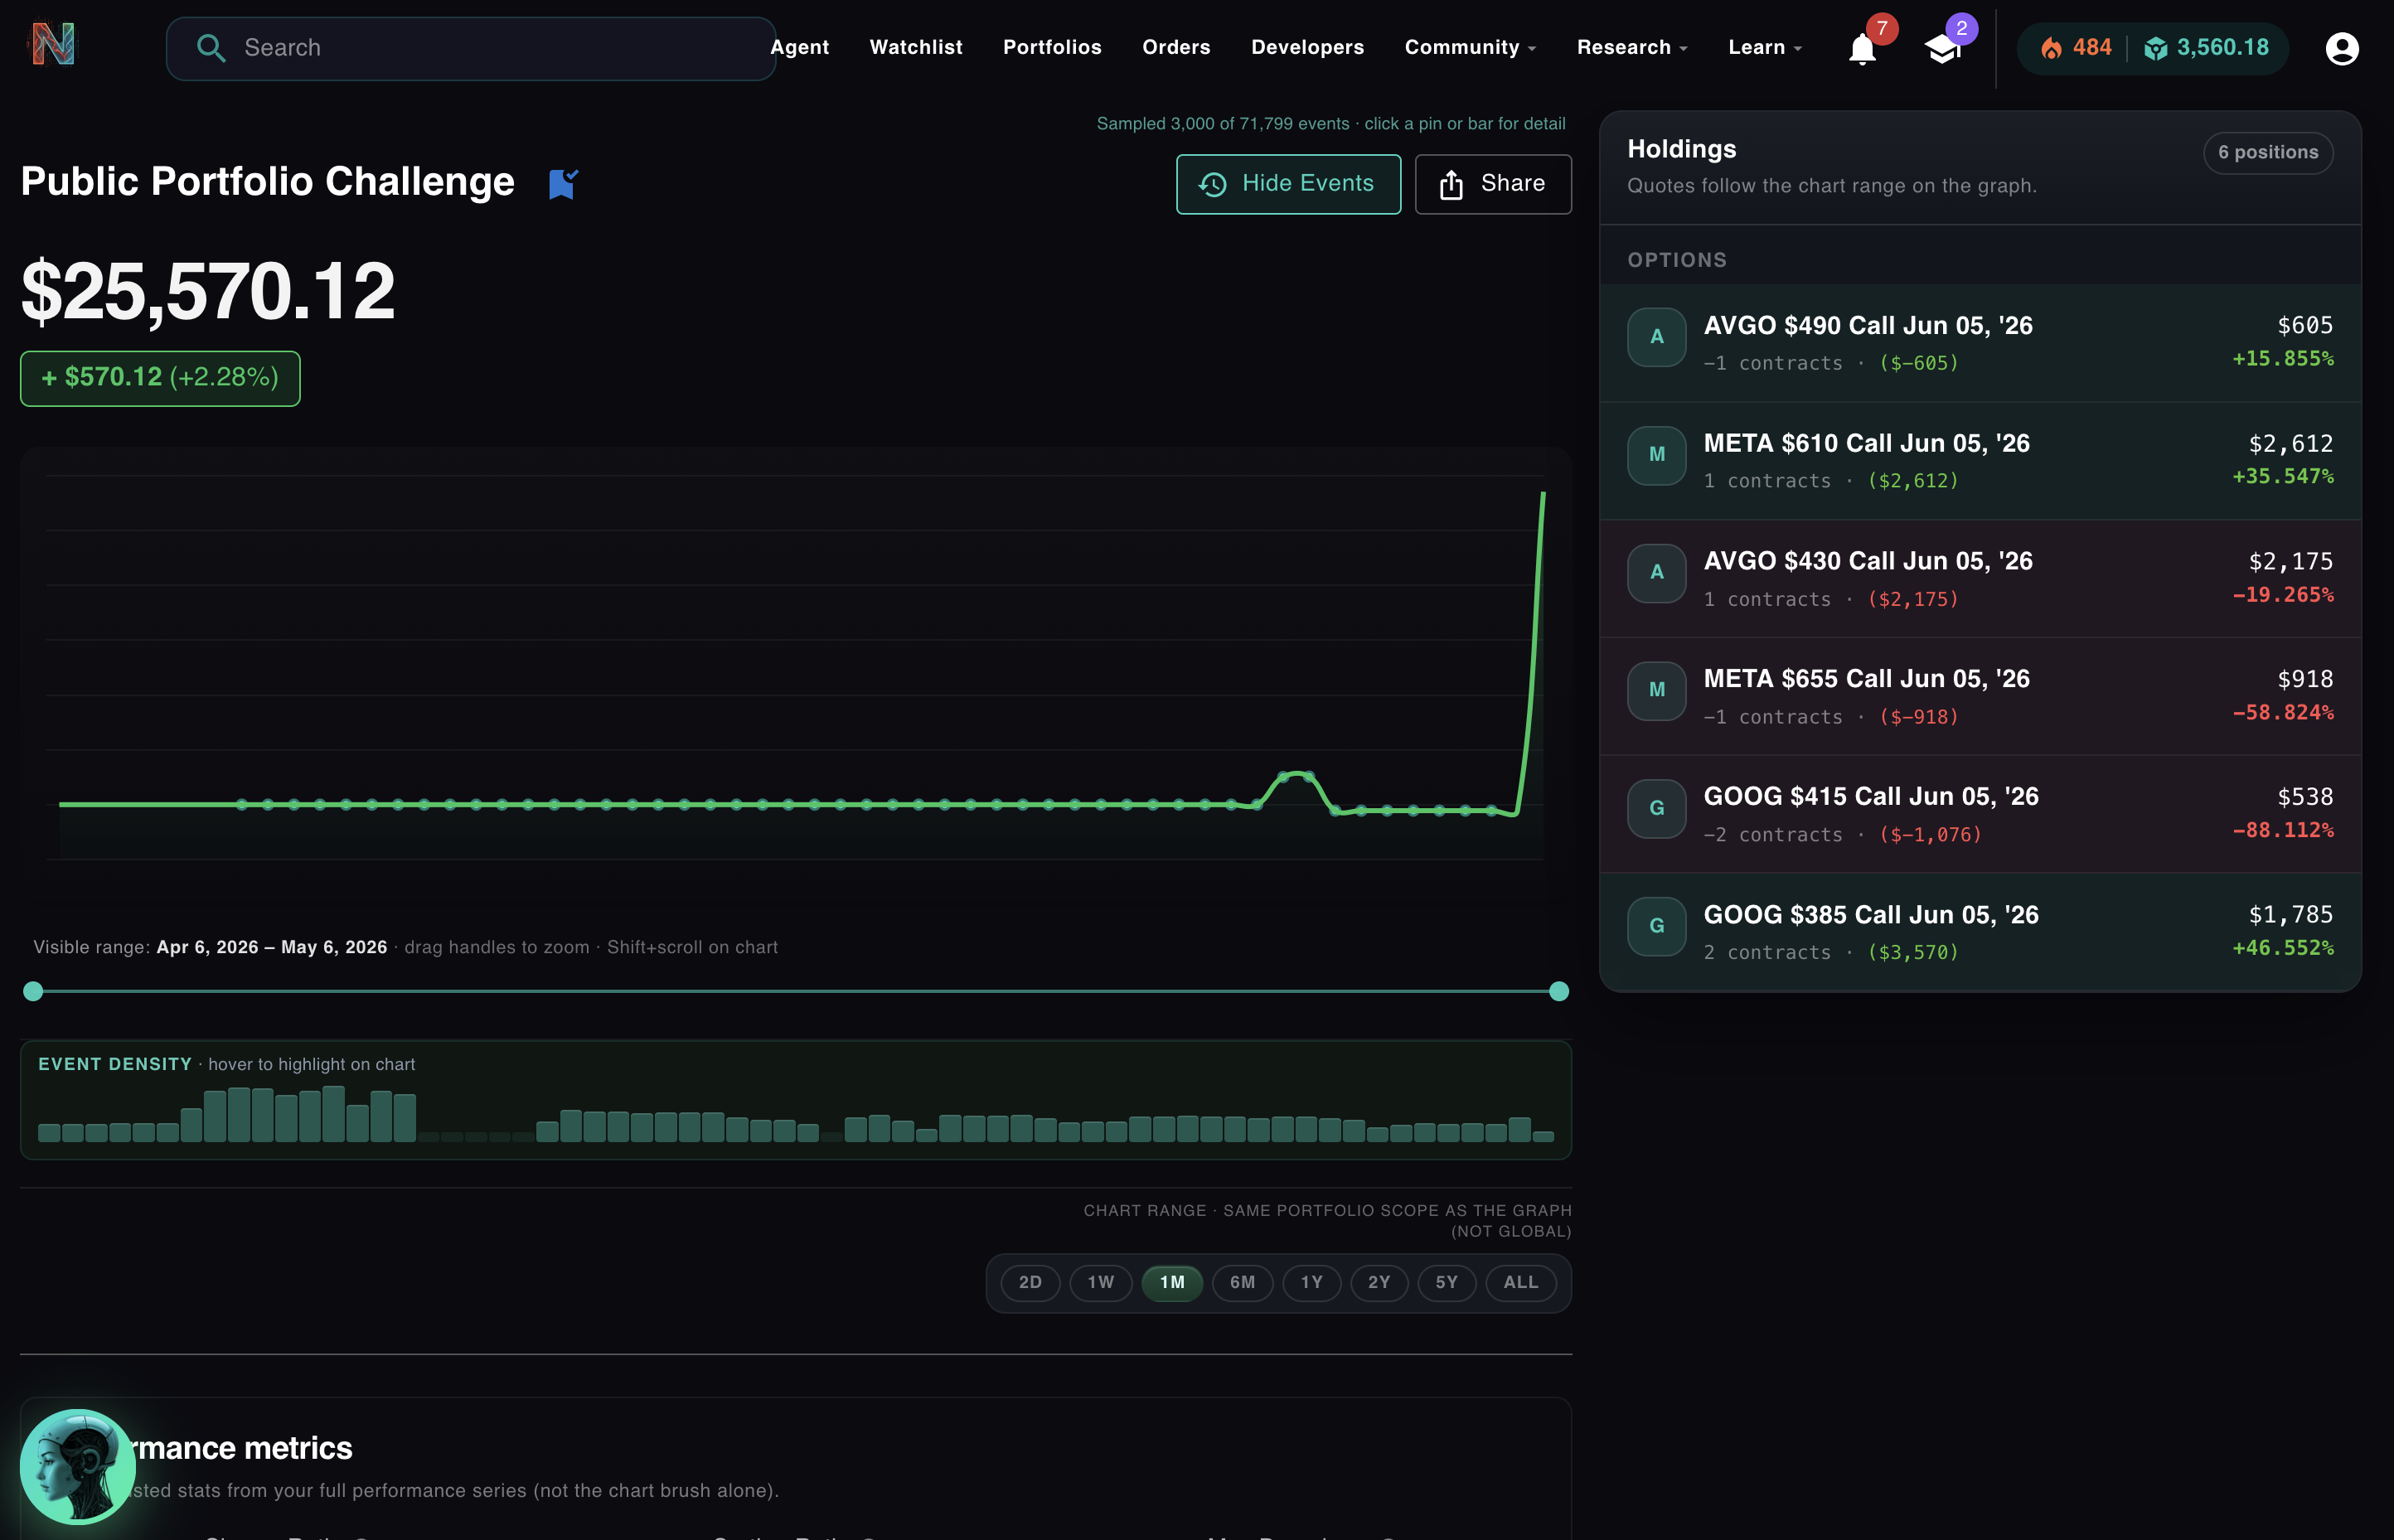This screenshot has height=1540, width=2394.
Task: Click the token balance 3,560.18
Action: point(2207,48)
